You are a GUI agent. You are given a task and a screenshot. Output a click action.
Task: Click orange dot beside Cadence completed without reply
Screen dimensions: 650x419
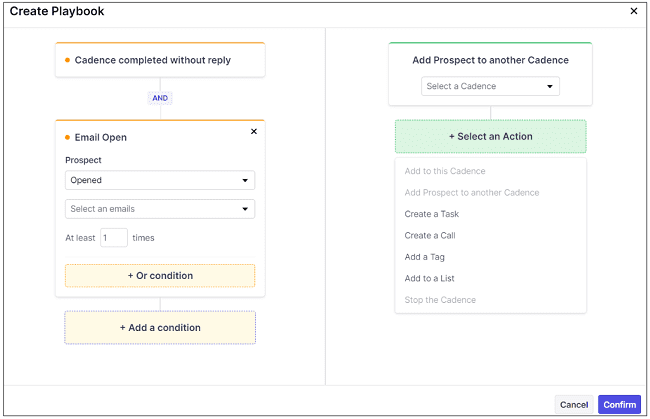[68, 60]
